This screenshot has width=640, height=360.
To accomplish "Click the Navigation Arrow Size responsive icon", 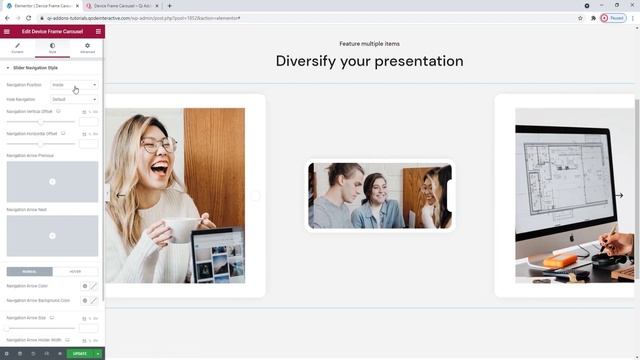I will pos(52,318).
